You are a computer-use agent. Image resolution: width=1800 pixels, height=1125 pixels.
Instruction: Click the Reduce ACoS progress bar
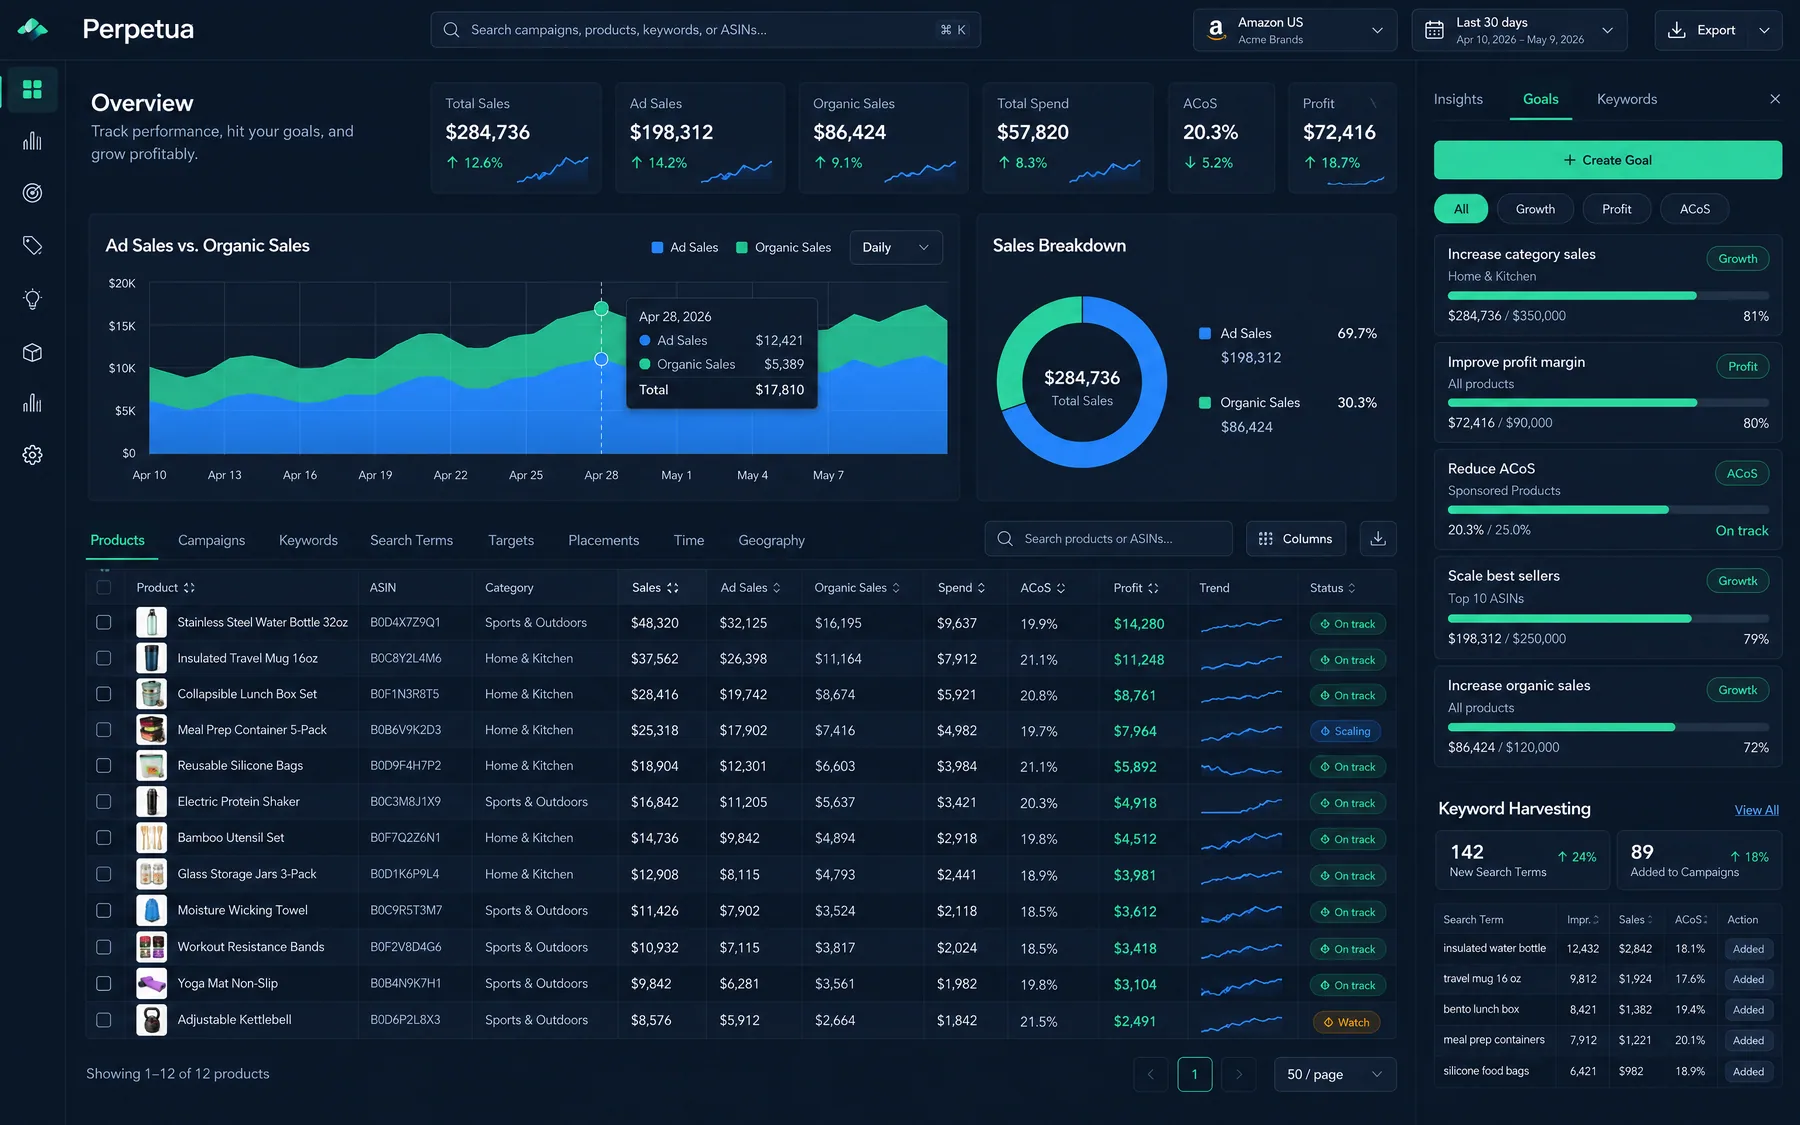1608,510
